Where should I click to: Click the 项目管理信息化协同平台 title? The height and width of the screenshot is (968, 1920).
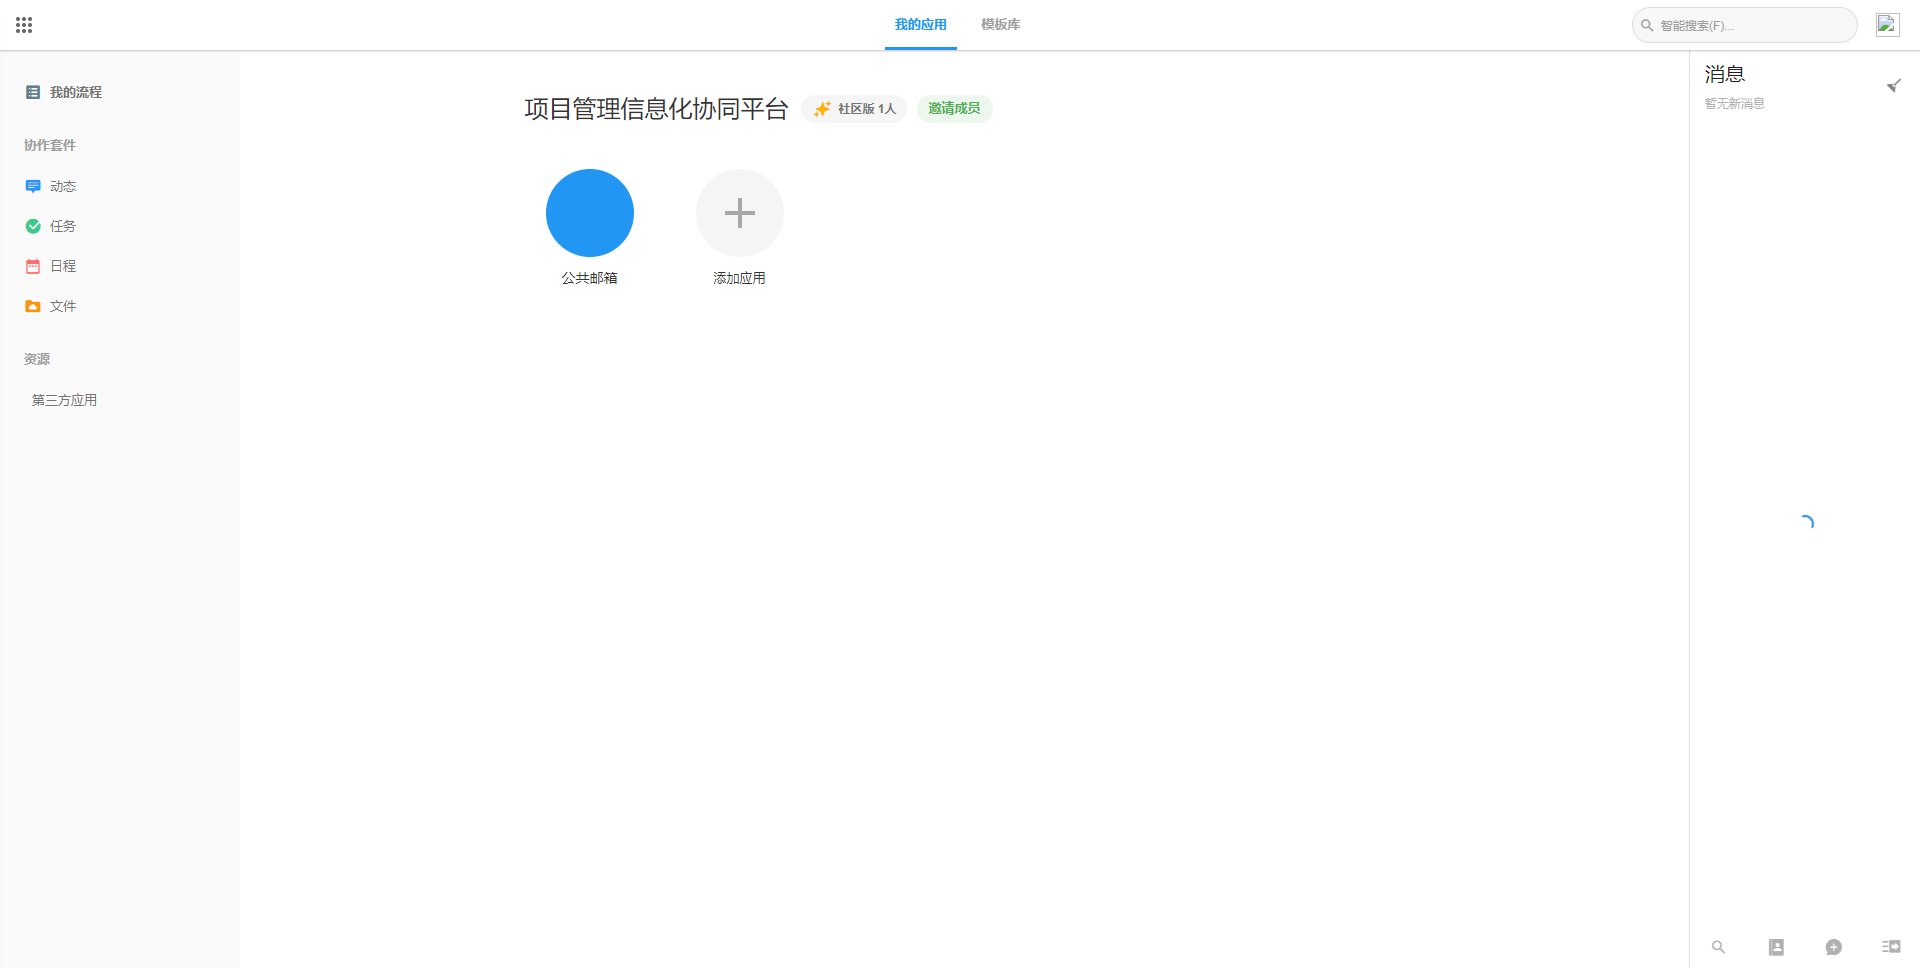pyautogui.click(x=657, y=109)
